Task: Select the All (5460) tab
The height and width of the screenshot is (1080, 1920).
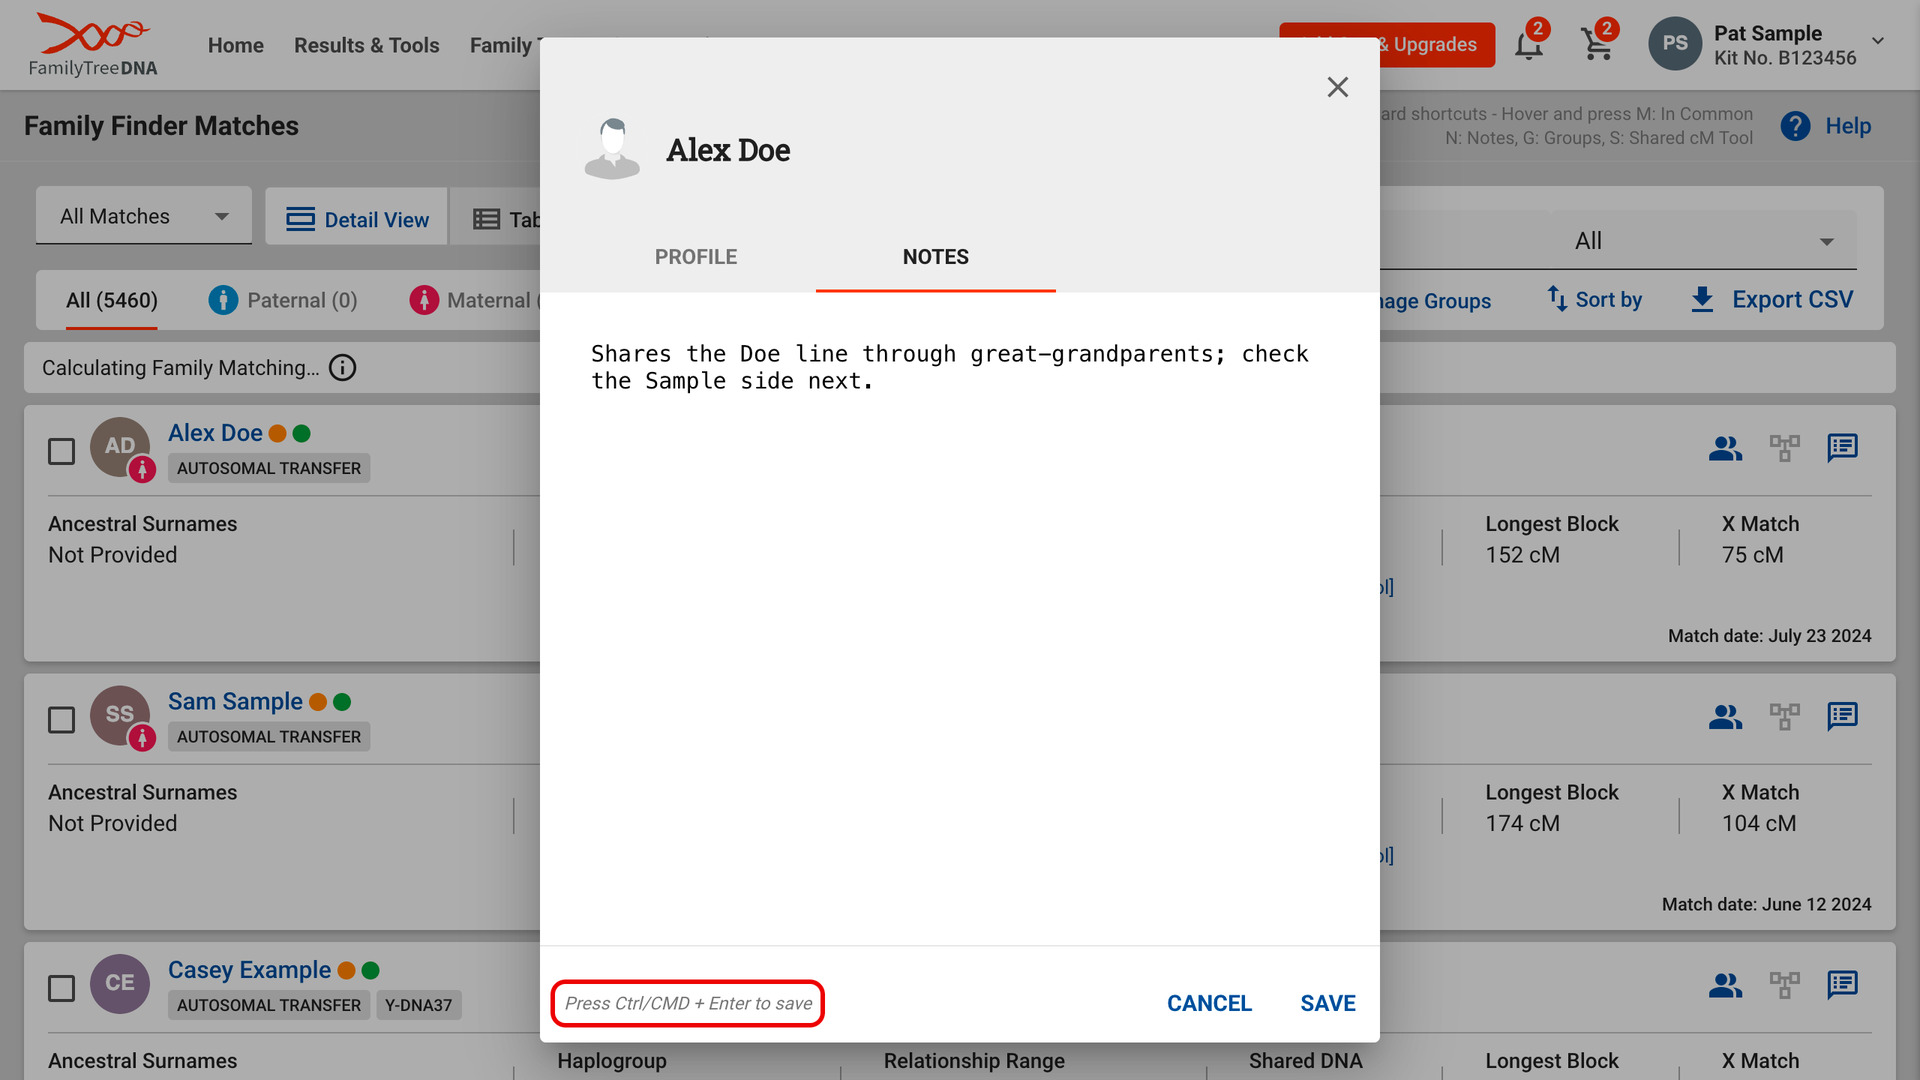Action: tap(112, 301)
